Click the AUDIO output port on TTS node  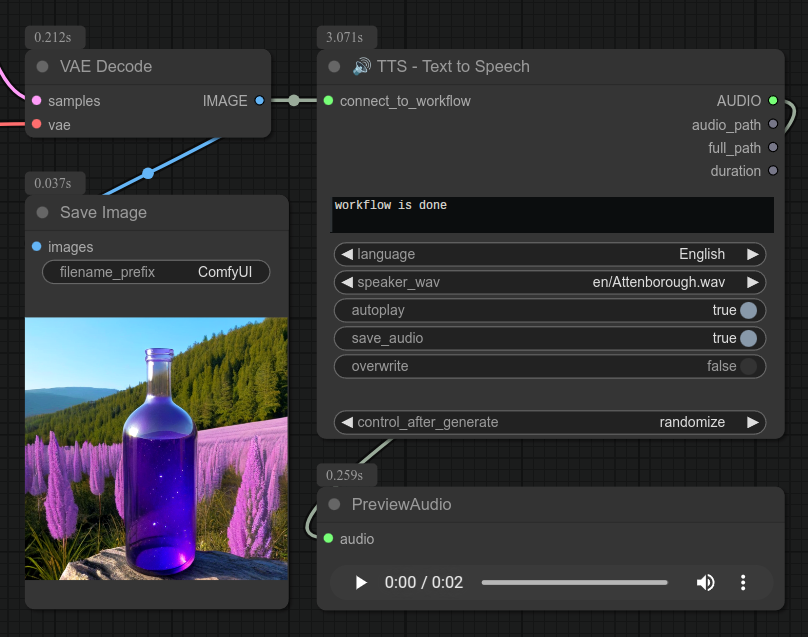tap(772, 101)
